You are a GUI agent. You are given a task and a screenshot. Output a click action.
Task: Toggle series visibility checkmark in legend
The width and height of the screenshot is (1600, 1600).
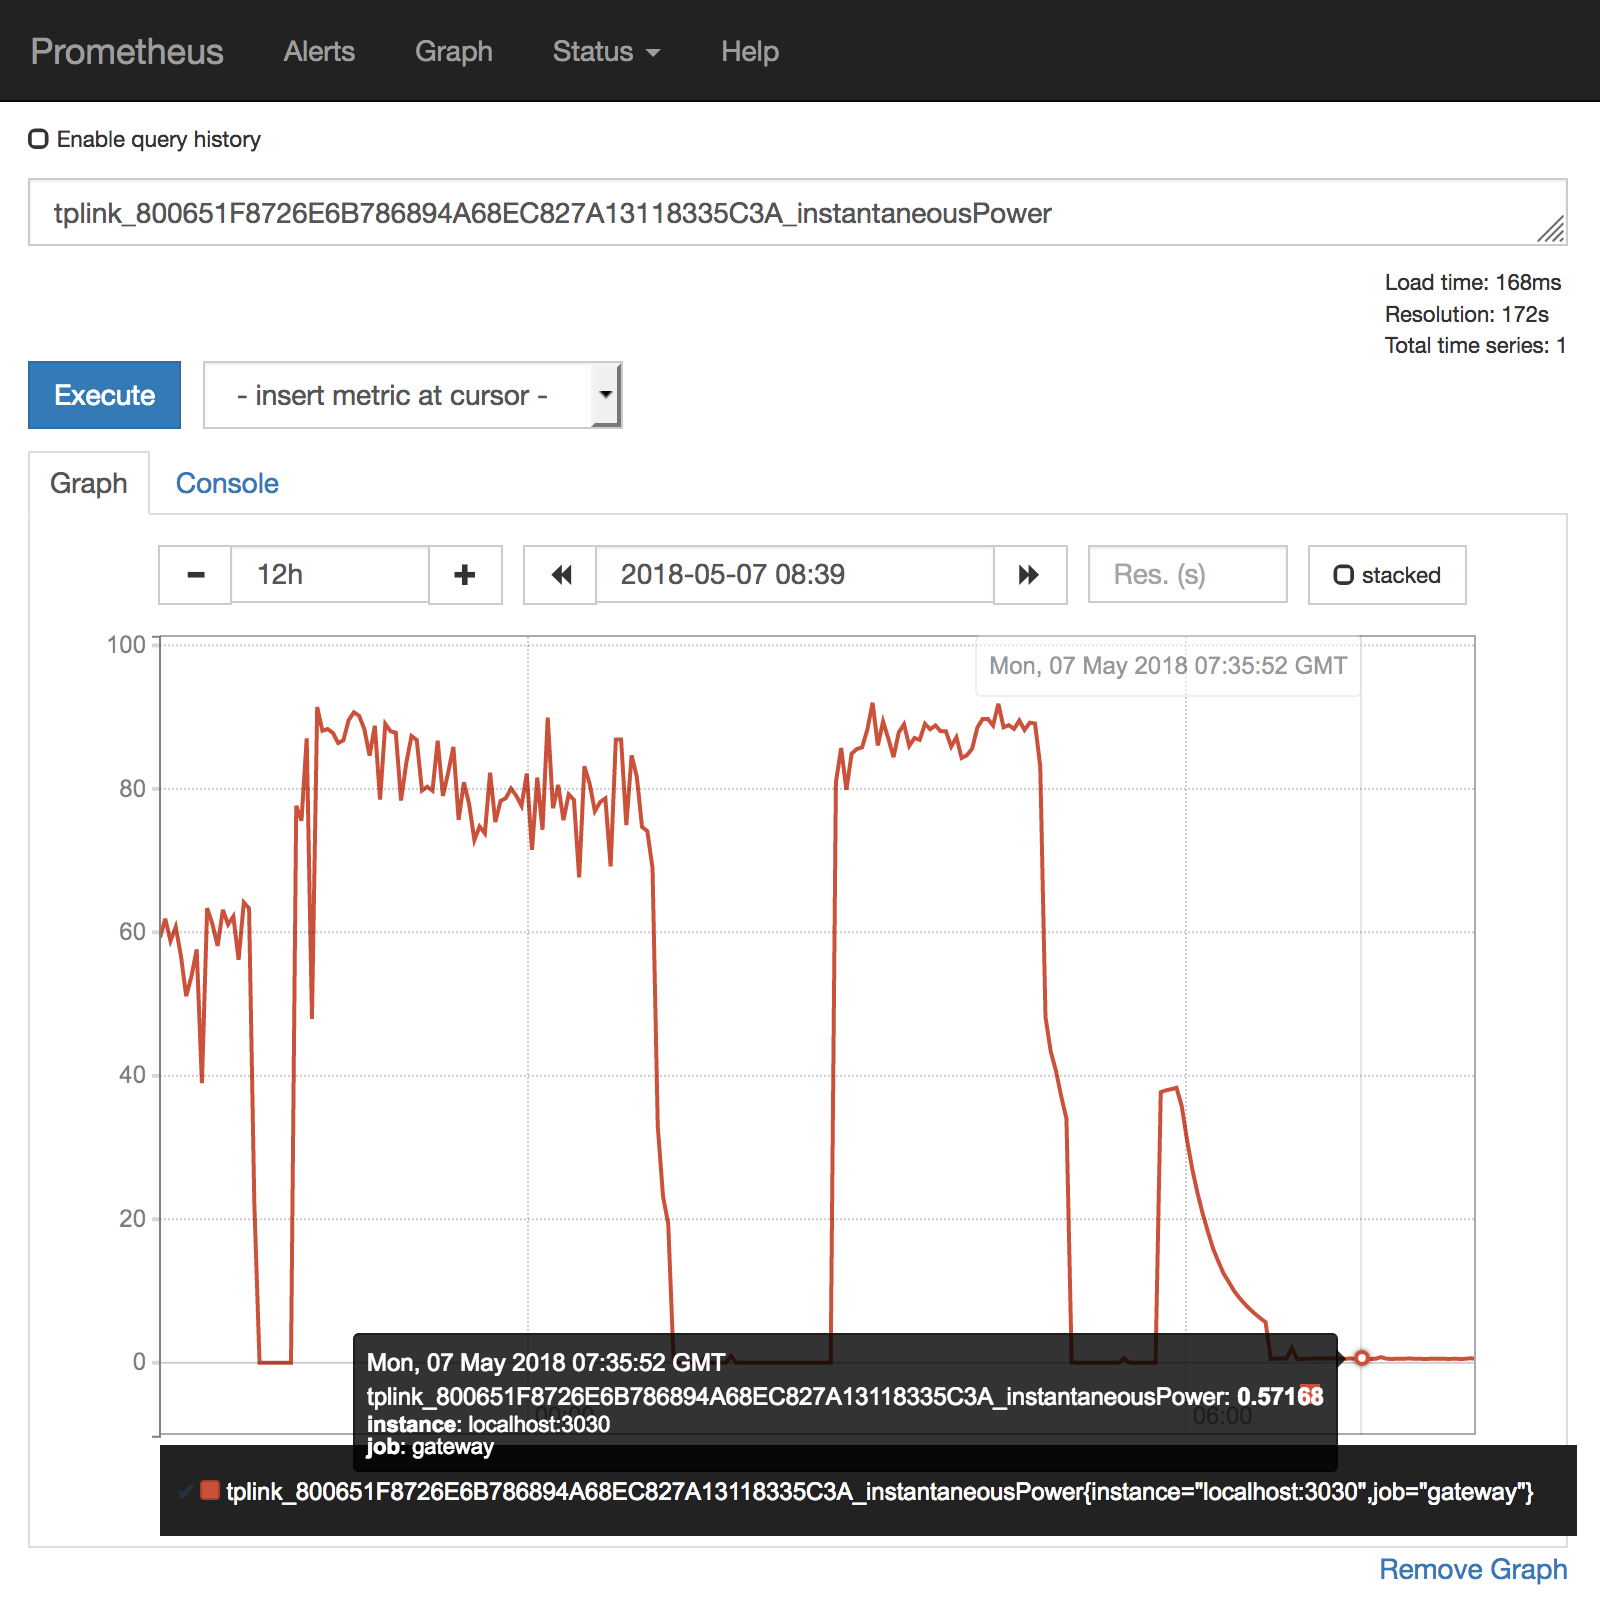coord(186,1491)
